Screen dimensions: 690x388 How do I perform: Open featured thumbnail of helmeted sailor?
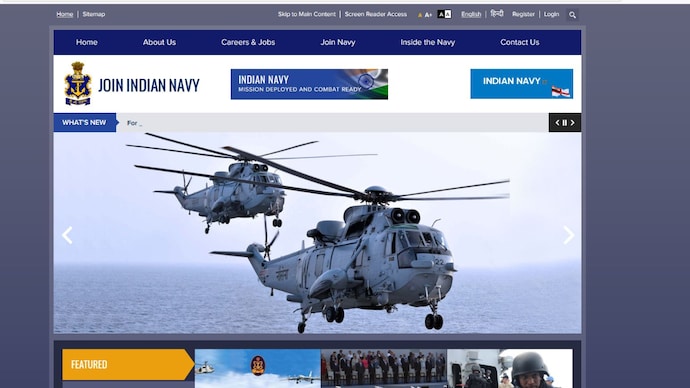(x=510, y=369)
